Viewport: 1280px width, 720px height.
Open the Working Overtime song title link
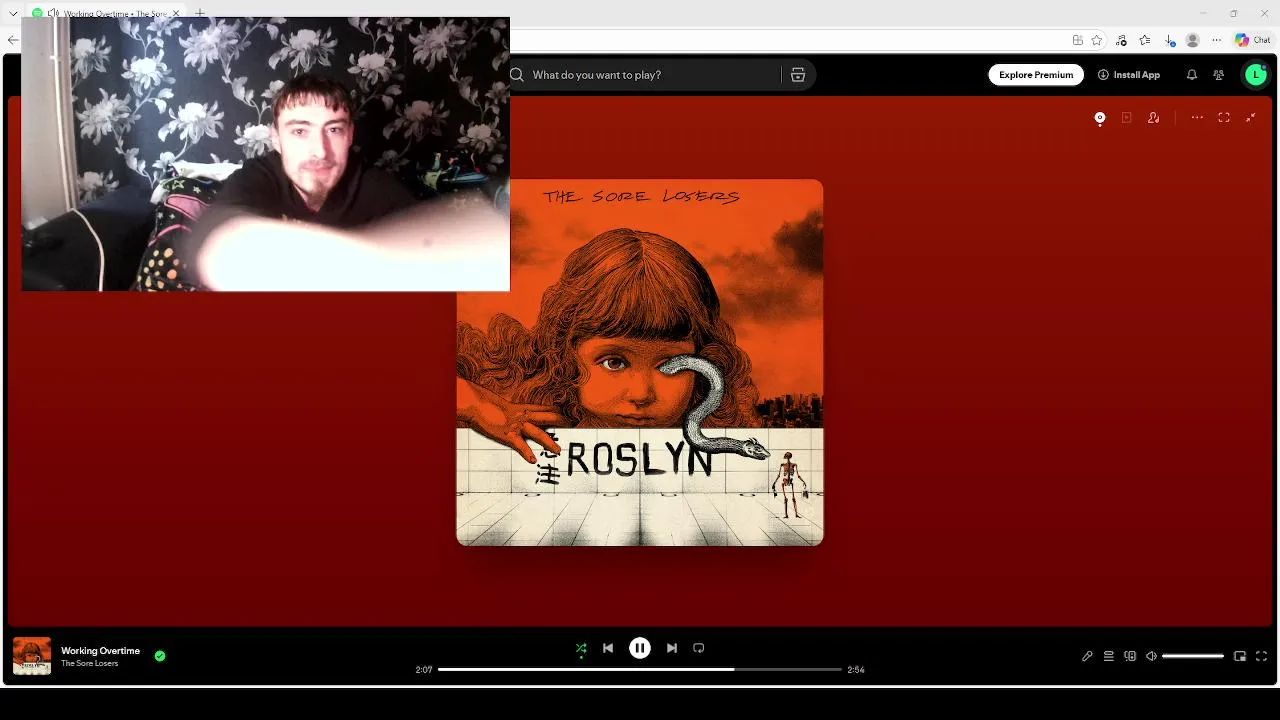[x=100, y=651]
